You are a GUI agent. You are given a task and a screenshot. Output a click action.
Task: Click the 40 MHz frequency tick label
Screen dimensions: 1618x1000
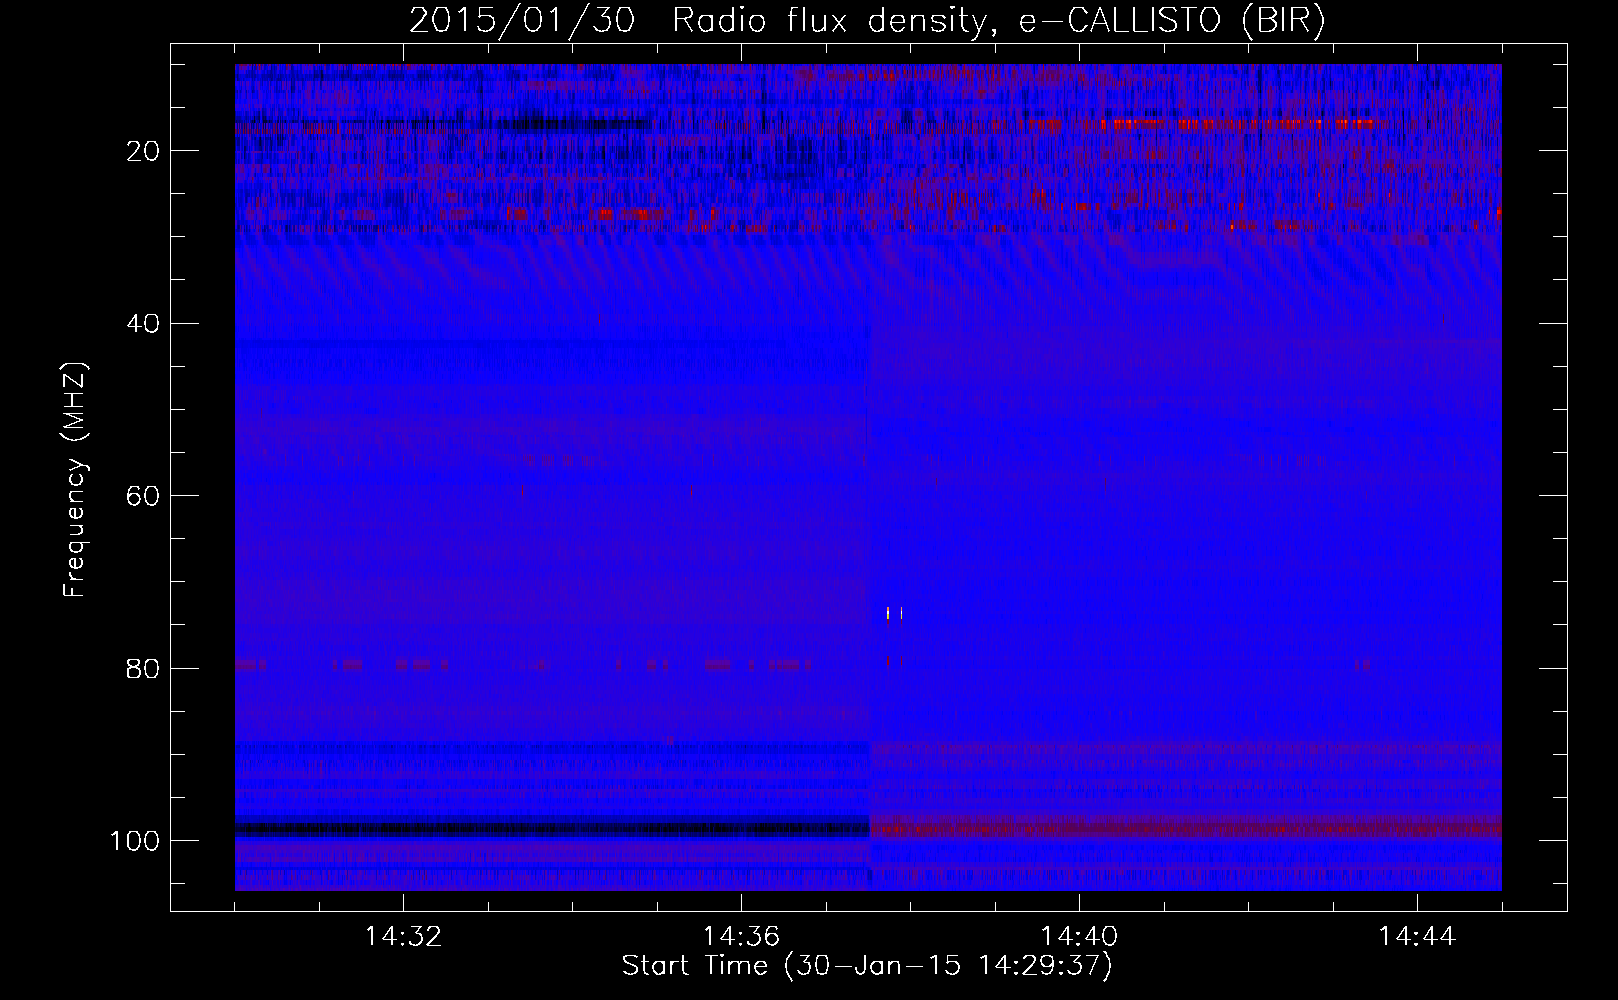point(143,324)
